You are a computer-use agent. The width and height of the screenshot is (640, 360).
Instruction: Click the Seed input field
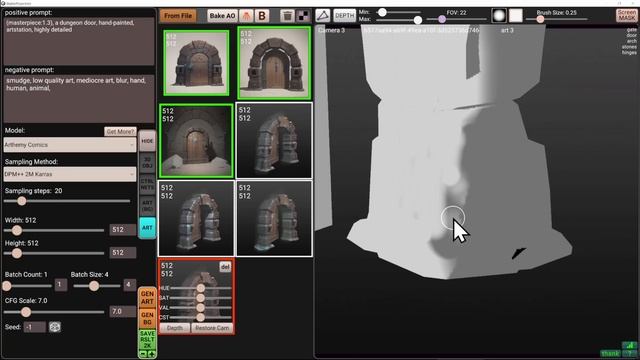click(x=34, y=327)
